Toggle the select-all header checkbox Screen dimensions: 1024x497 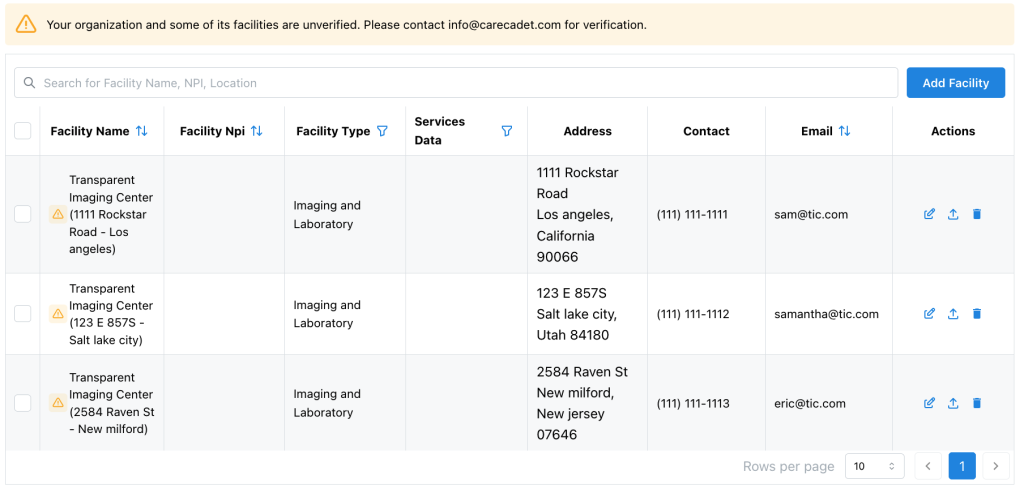(x=22, y=131)
